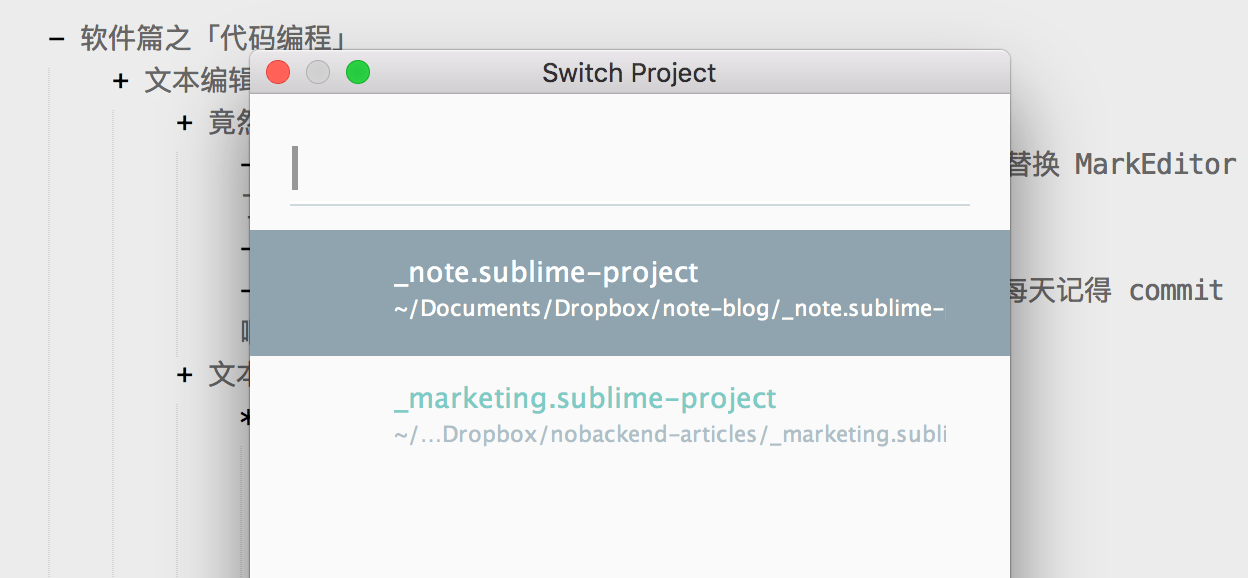The width and height of the screenshot is (1248, 578).
Task: Click the word MarkEditor in the editor
Action: coord(1155,165)
